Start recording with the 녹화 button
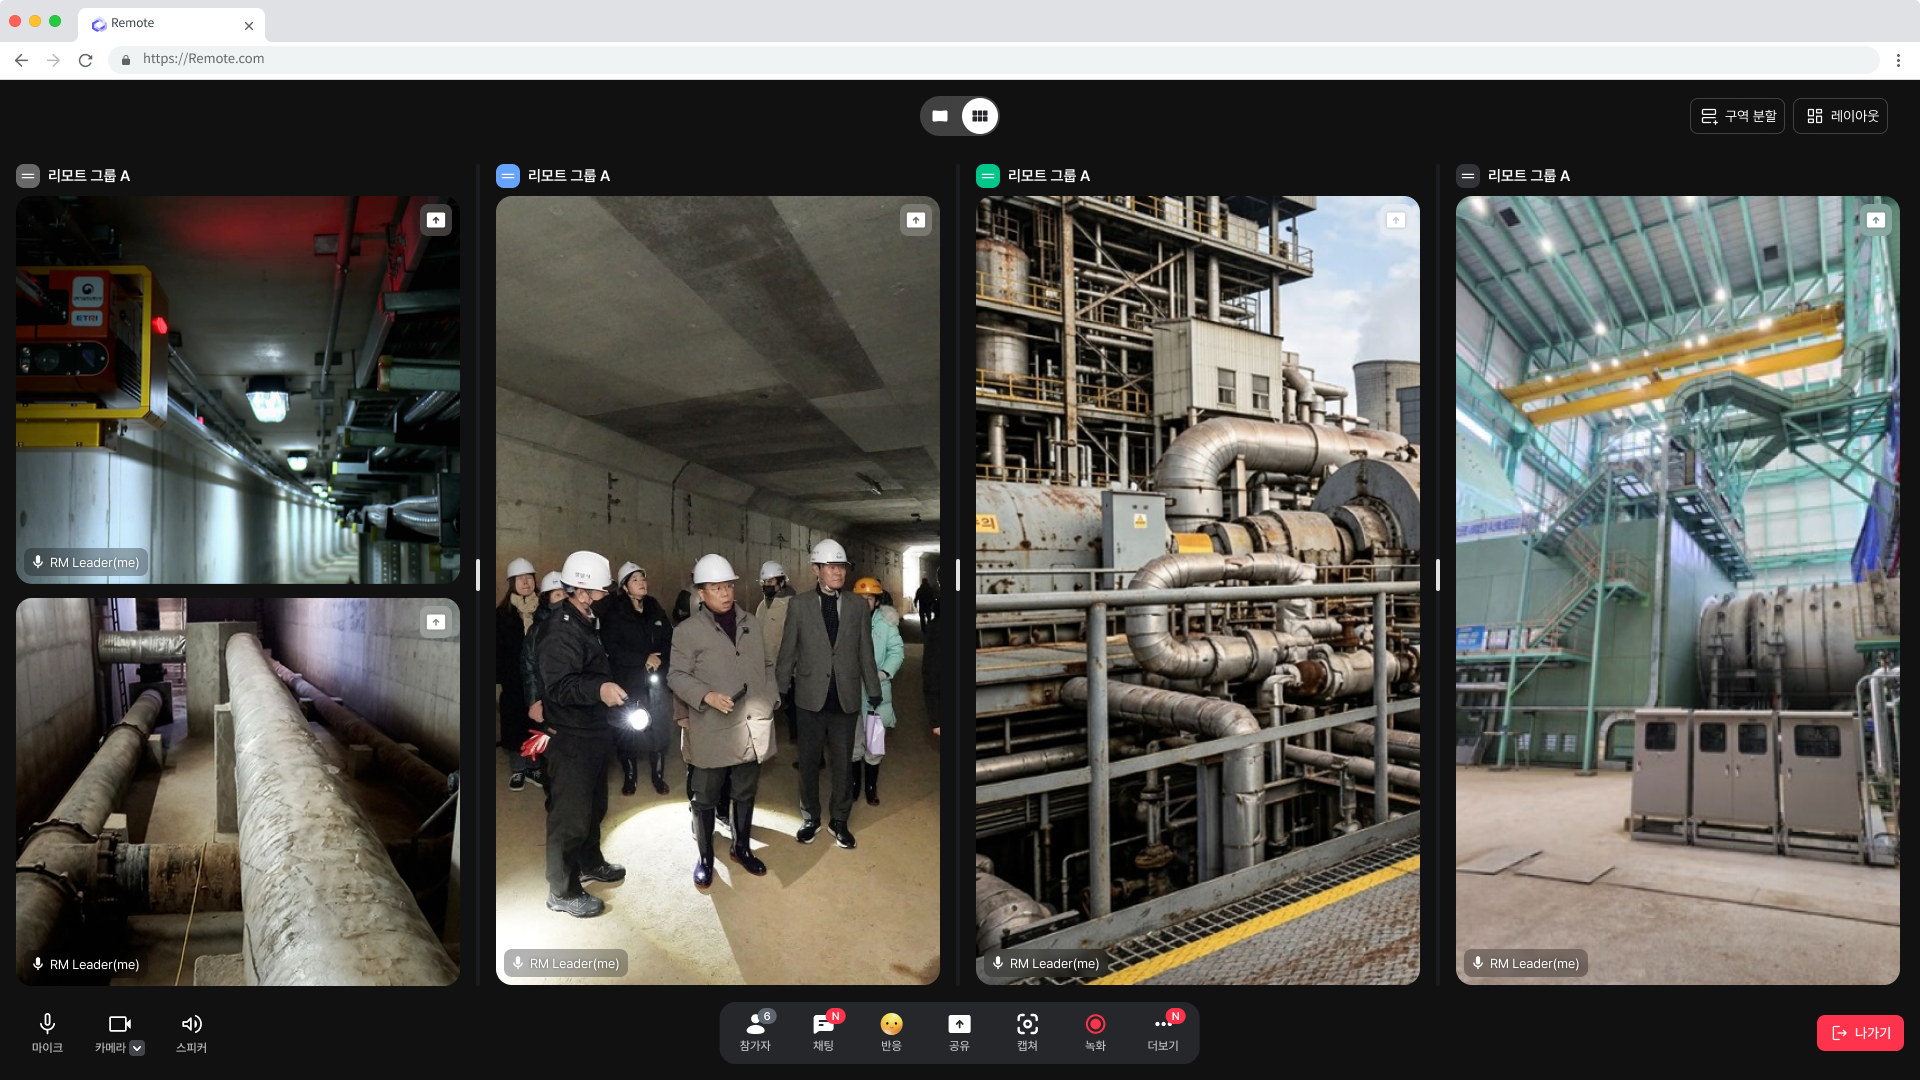The height and width of the screenshot is (1080, 1920). [x=1095, y=1024]
